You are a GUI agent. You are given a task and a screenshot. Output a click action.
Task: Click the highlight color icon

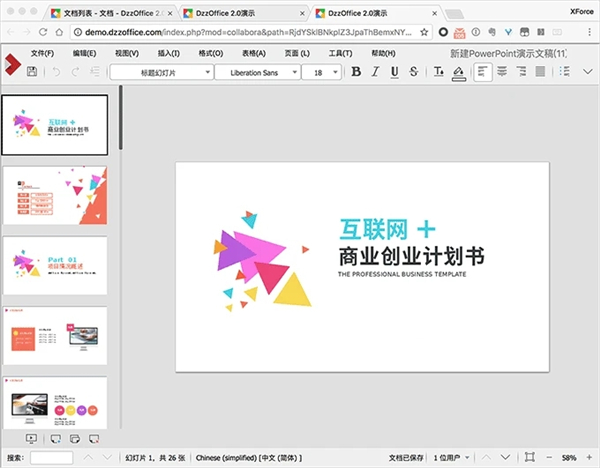coord(458,72)
